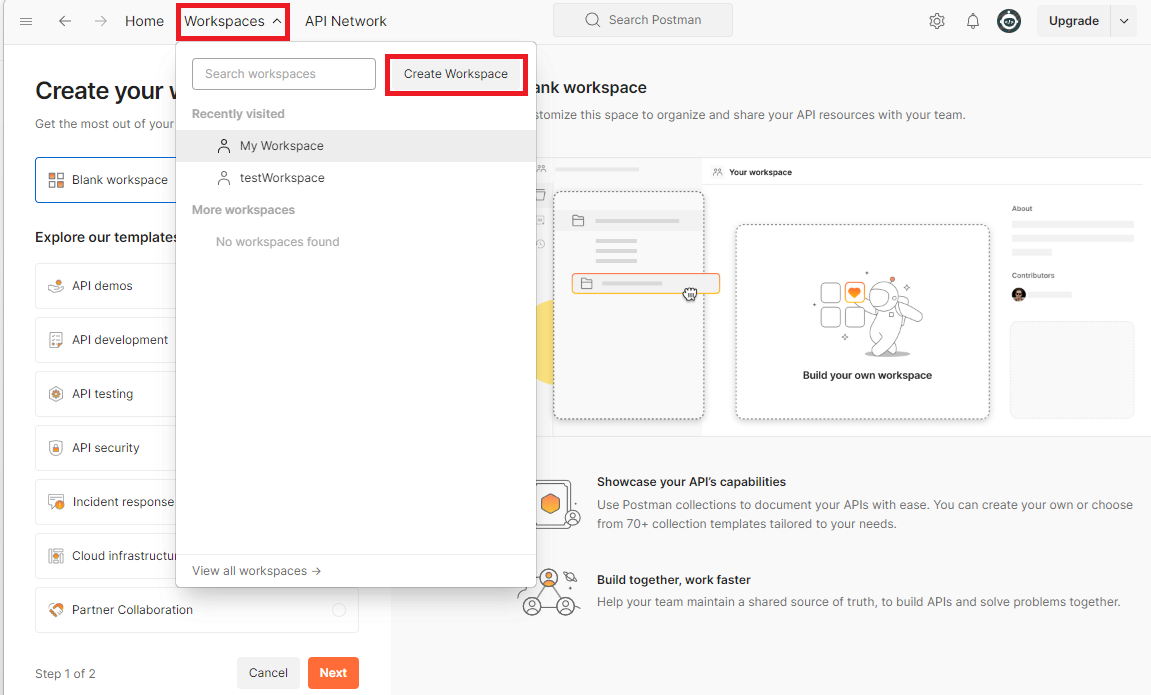Click the contributor avatar in preview
The width and height of the screenshot is (1151, 695).
coord(1019,294)
